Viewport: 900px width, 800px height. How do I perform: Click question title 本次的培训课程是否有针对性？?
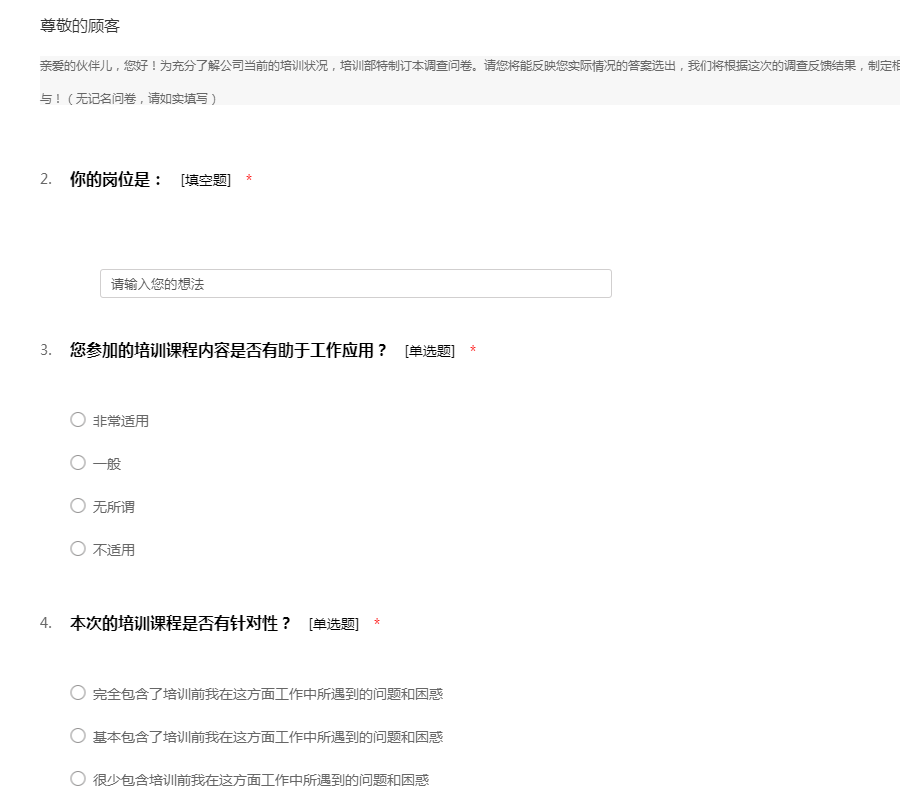pos(181,623)
